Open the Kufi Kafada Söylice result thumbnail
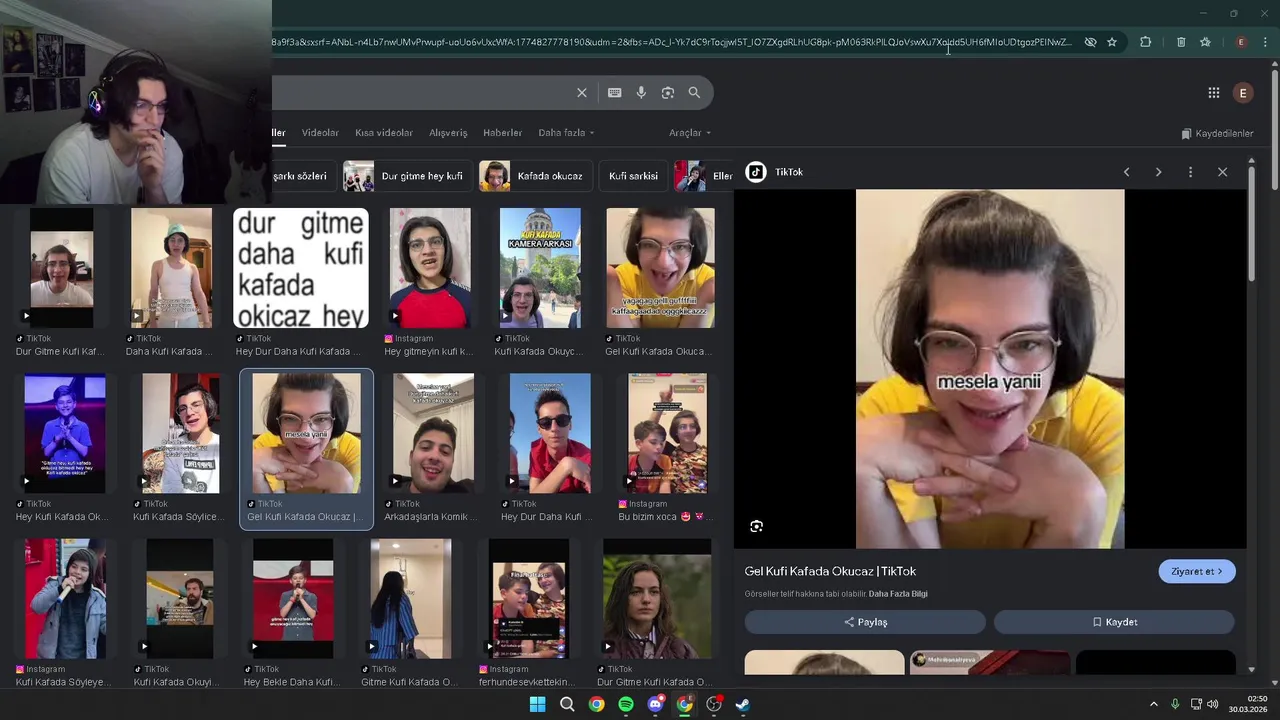The width and height of the screenshot is (1280, 720). (x=180, y=433)
